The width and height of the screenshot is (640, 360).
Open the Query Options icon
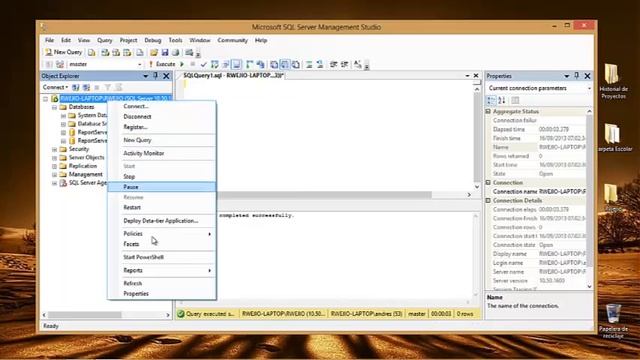(x=225, y=64)
